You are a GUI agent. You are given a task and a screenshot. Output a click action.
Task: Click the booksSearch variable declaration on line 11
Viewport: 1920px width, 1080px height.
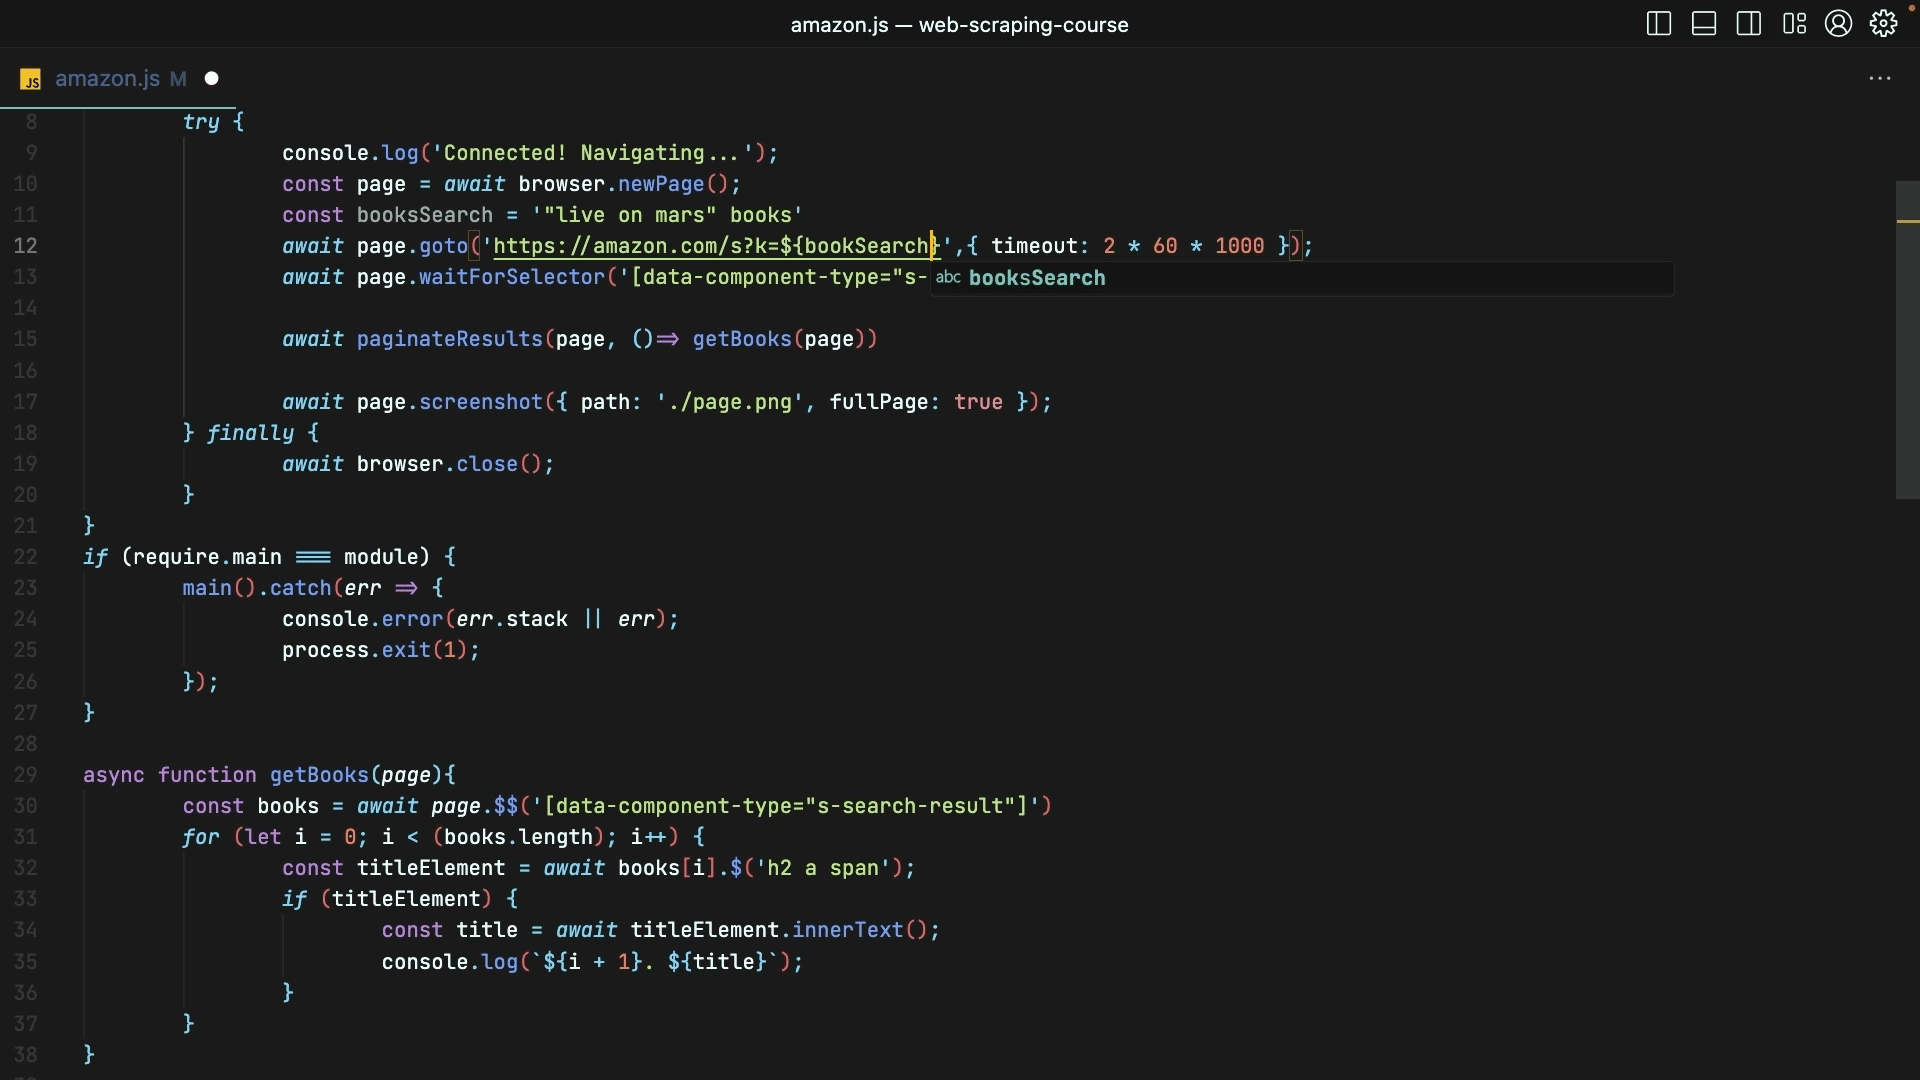click(x=425, y=215)
